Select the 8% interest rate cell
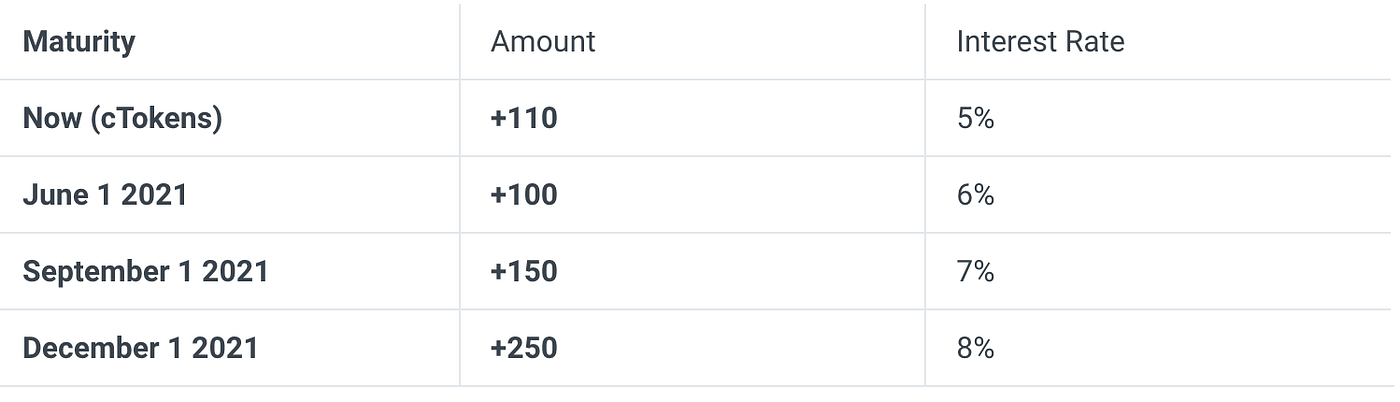Screen dimensions: 1400x402 tap(975, 348)
